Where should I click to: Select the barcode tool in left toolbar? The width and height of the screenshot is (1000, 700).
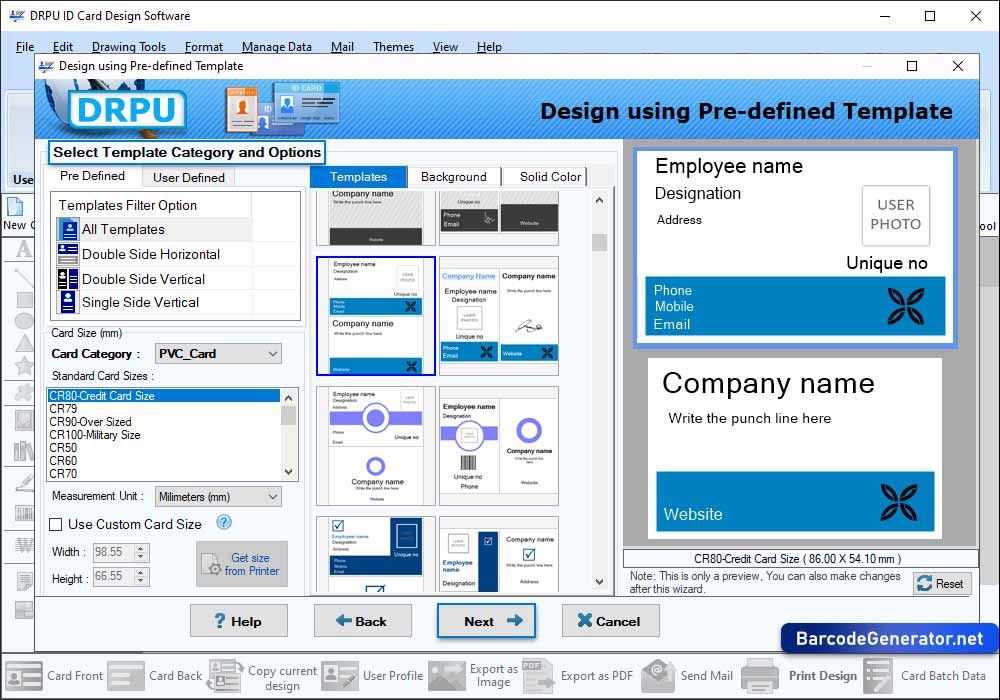[x=24, y=514]
